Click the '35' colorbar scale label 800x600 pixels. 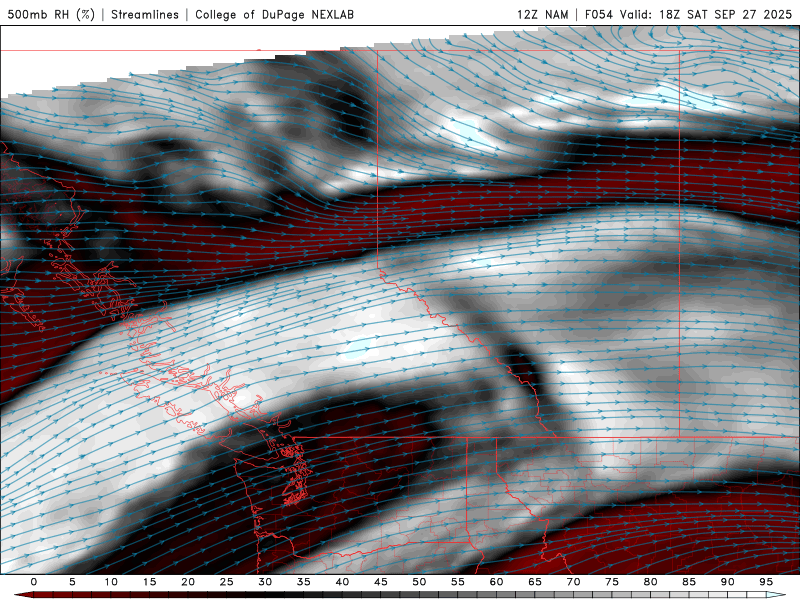point(304,582)
